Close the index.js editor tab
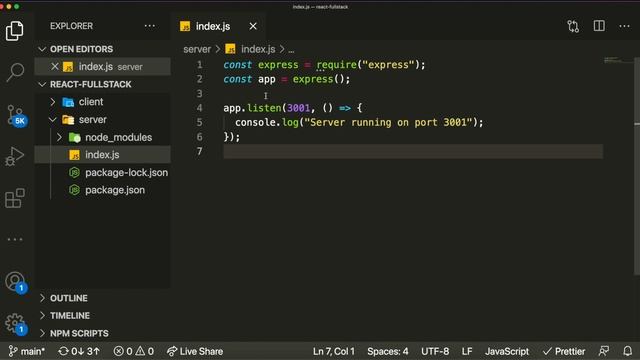Image resolution: width=640 pixels, height=360 pixels. [x=253, y=26]
